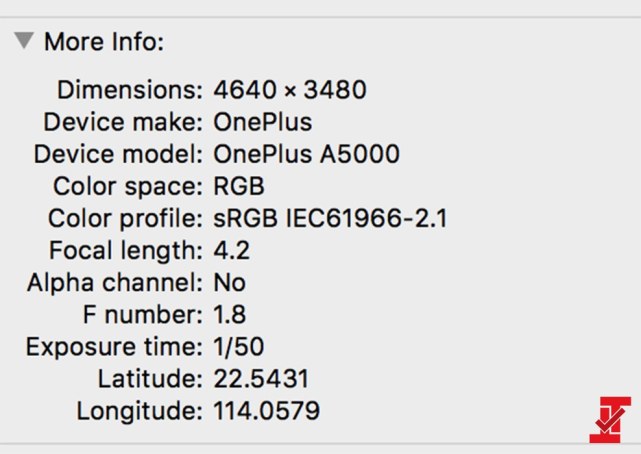
Task: Click the Device model label
Action: click(118, 154)
